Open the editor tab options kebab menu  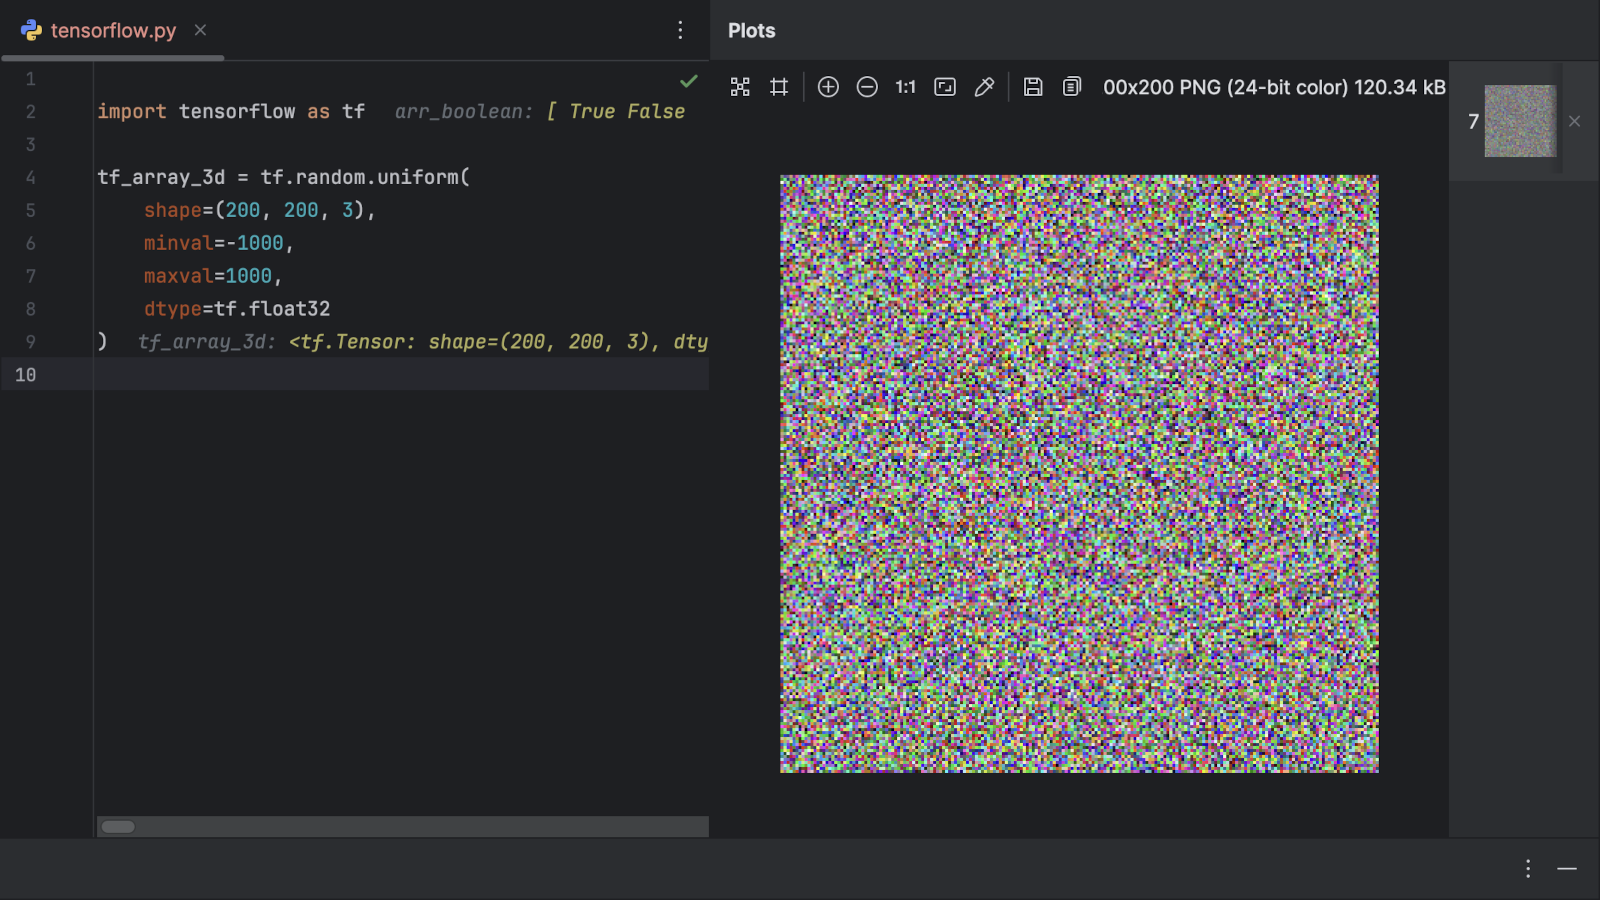click(680, 30)
